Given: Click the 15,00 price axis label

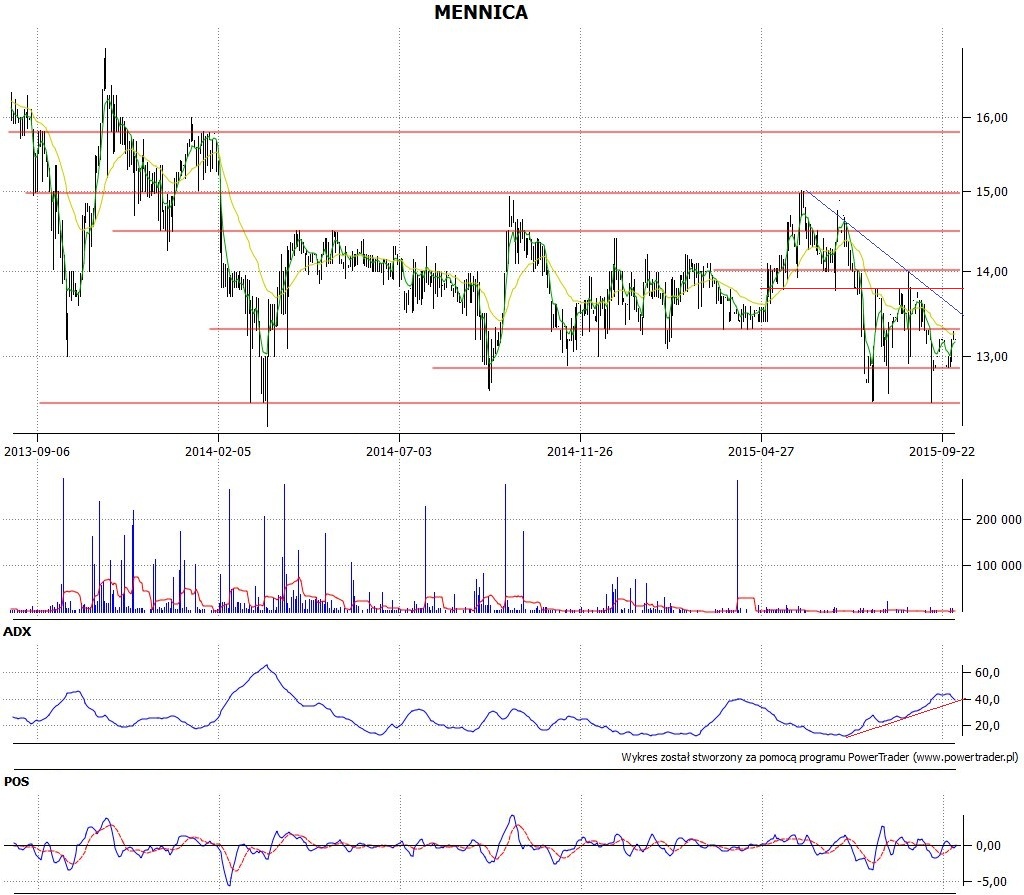Looking at the screenshot, I should click(x=992, y=192).
